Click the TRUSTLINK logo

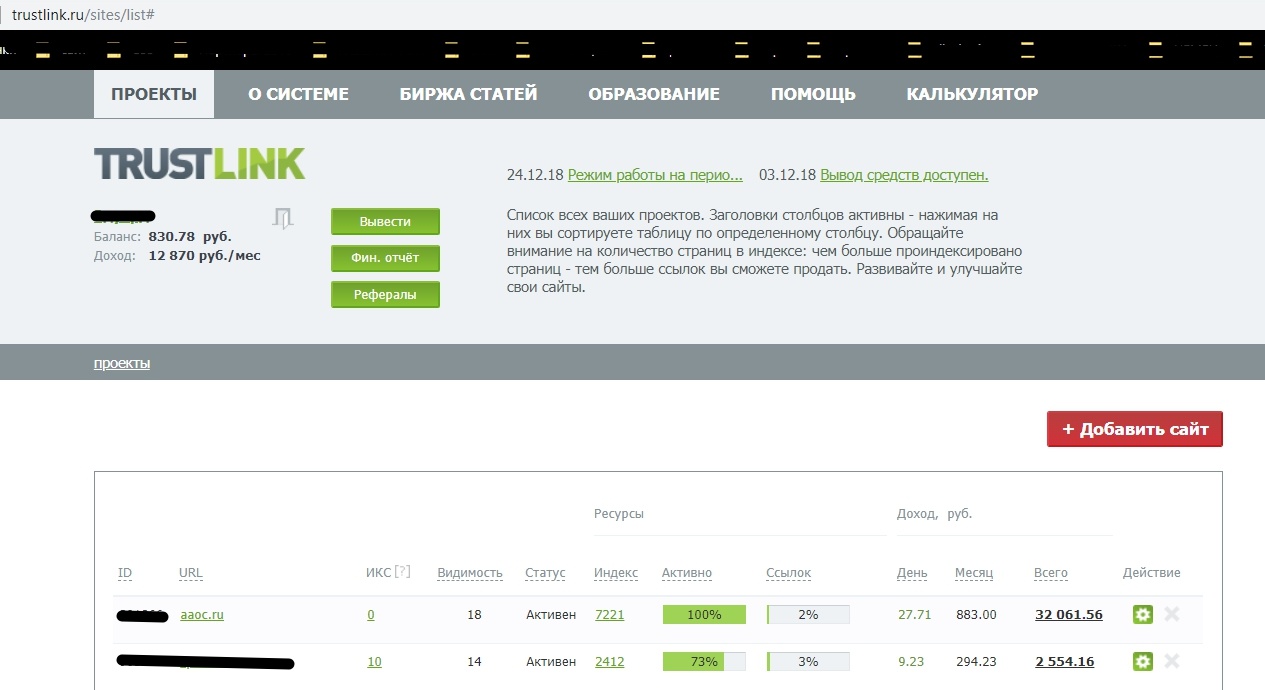(x=200, y=164)
